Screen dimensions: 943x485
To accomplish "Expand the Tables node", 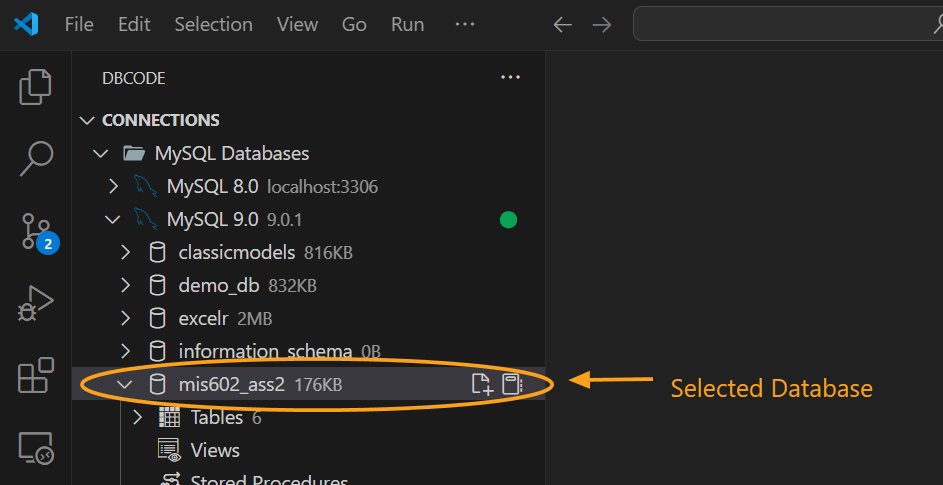I will pos(137,417).
